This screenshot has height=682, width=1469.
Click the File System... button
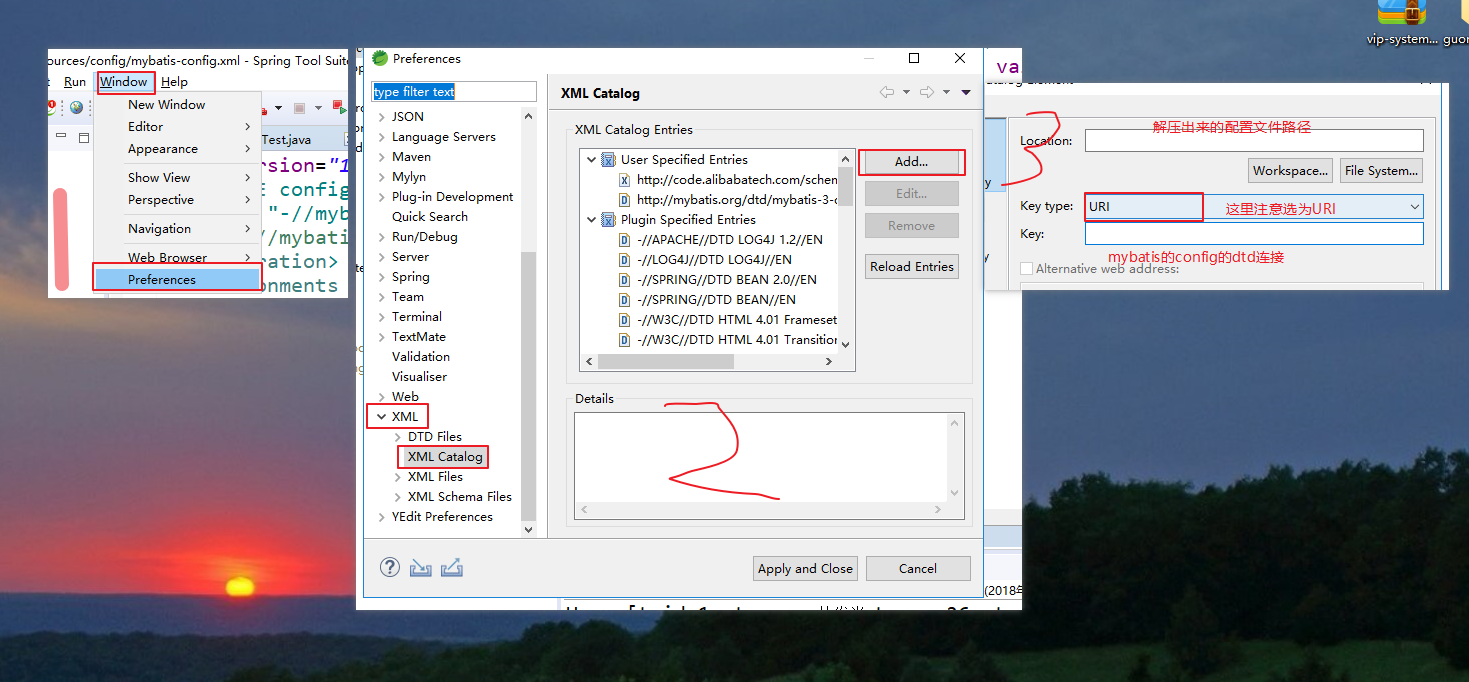(1381, 171)
